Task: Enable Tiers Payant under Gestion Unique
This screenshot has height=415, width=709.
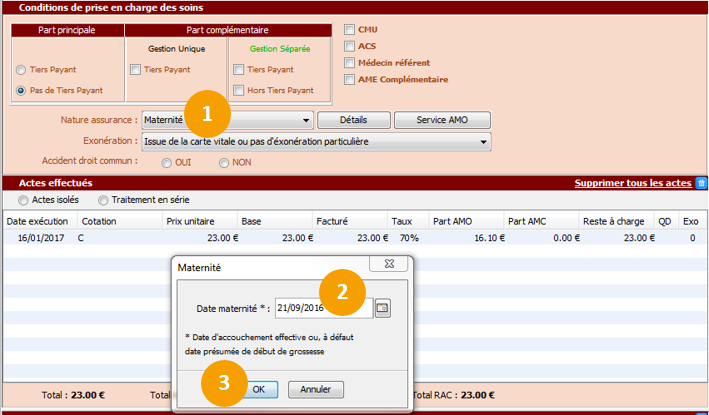Action: pos(136,70)
